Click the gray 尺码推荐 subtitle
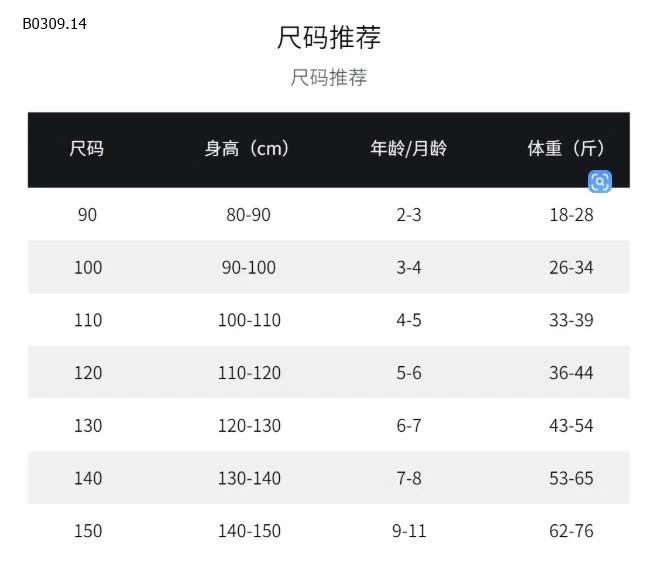 [329, 77]
